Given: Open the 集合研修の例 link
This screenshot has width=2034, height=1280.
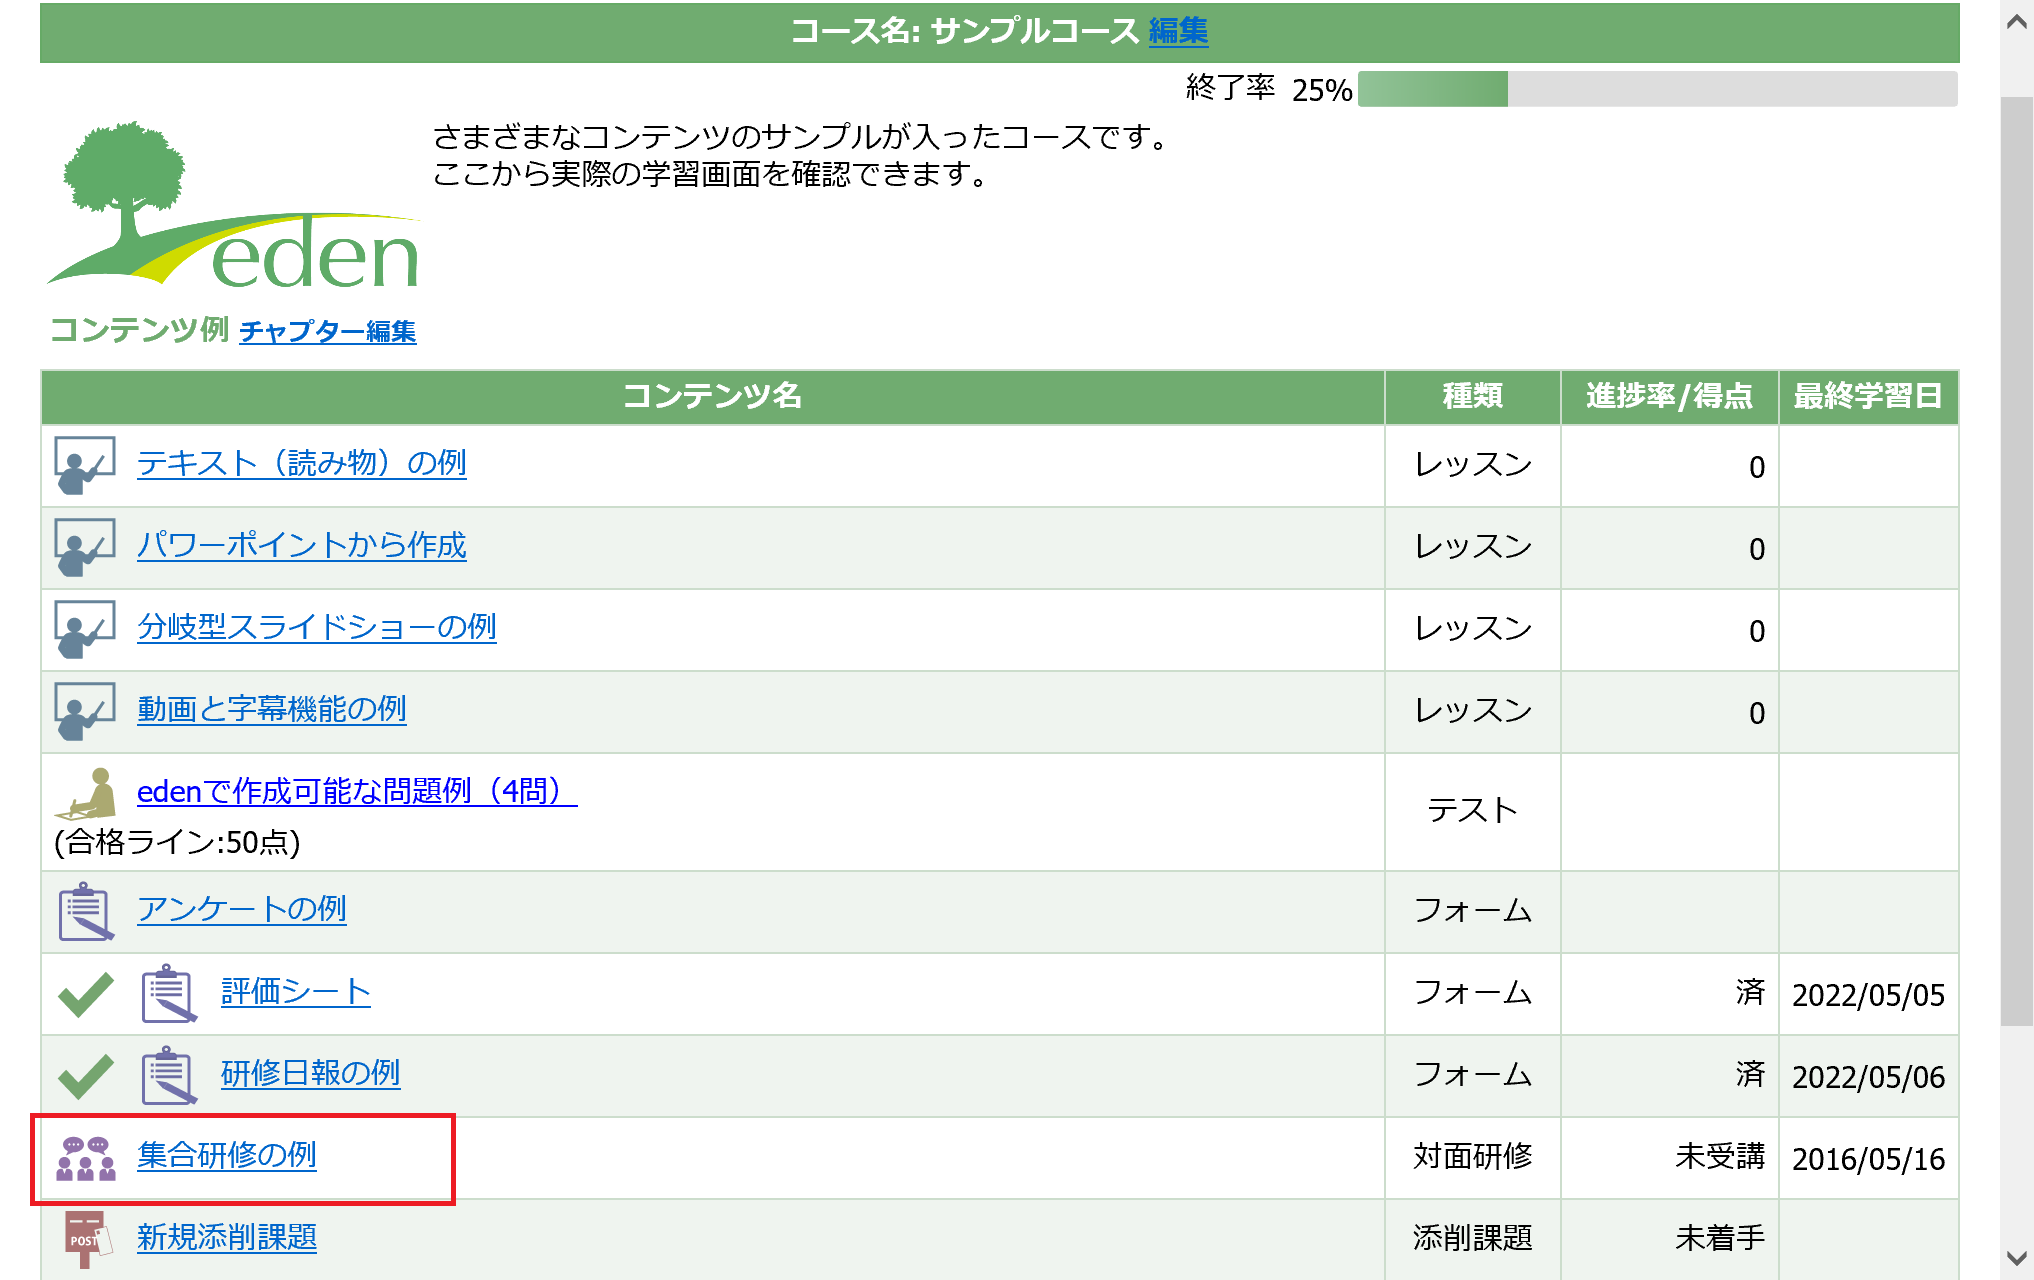Looking at the screenshot, I should (226, 1155).
